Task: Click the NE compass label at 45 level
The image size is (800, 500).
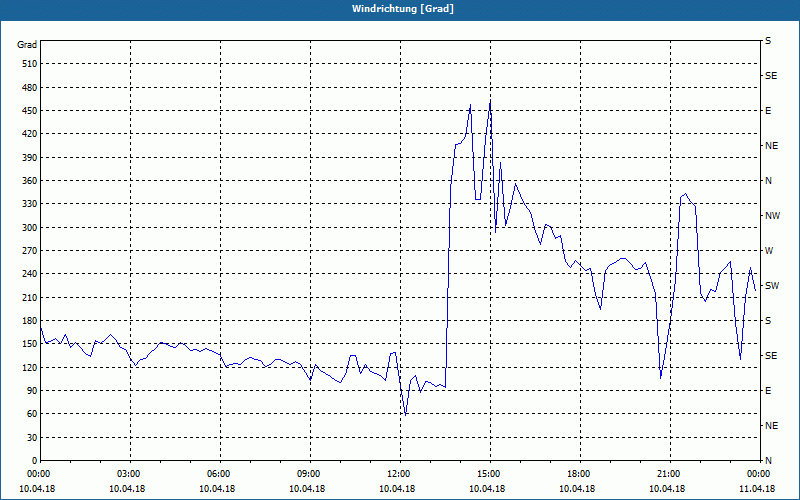Action: pos(771,426)
